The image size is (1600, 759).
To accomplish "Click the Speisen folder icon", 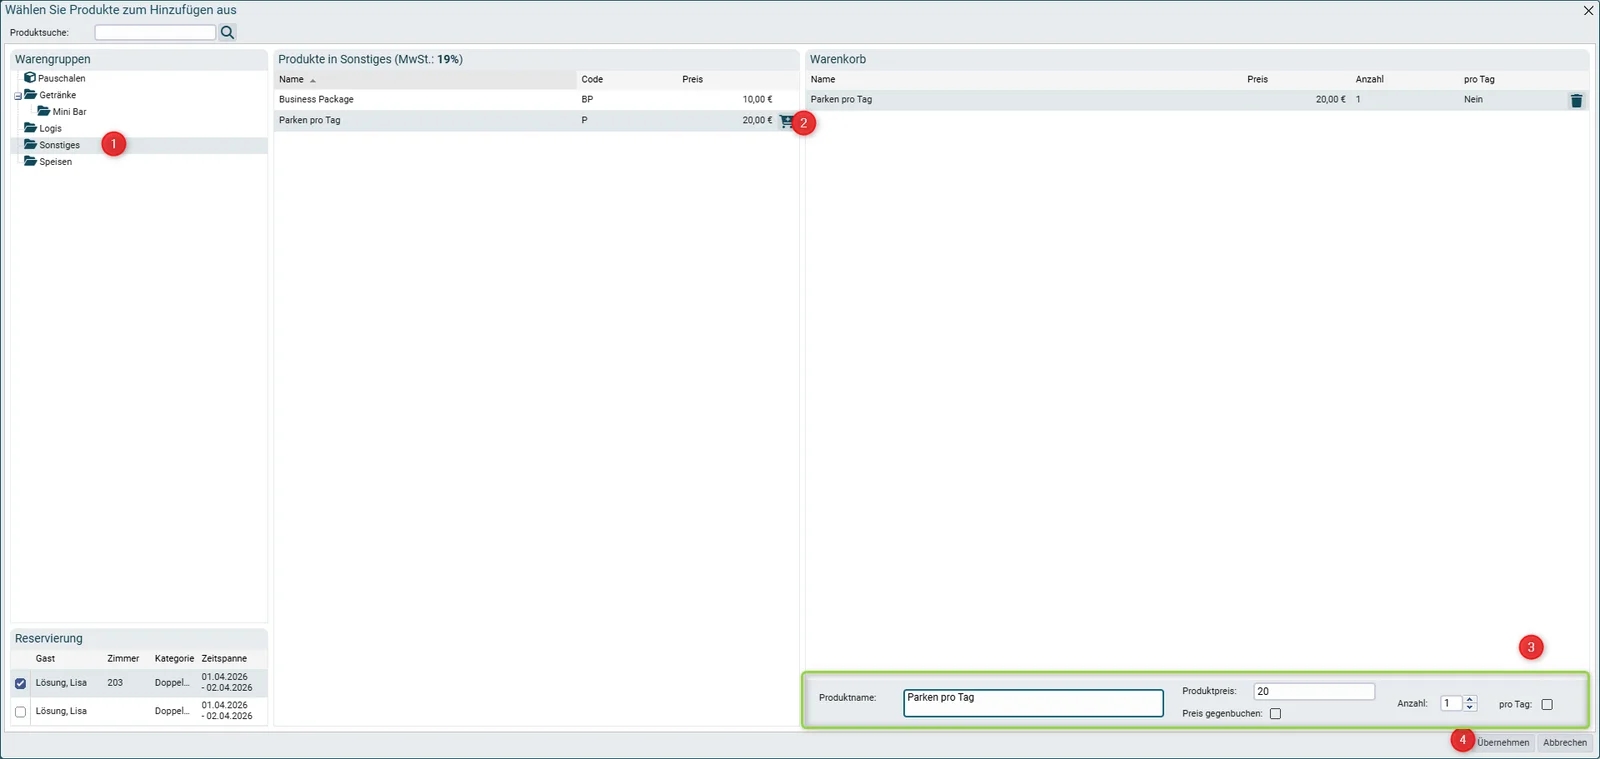I will (30, 161).
